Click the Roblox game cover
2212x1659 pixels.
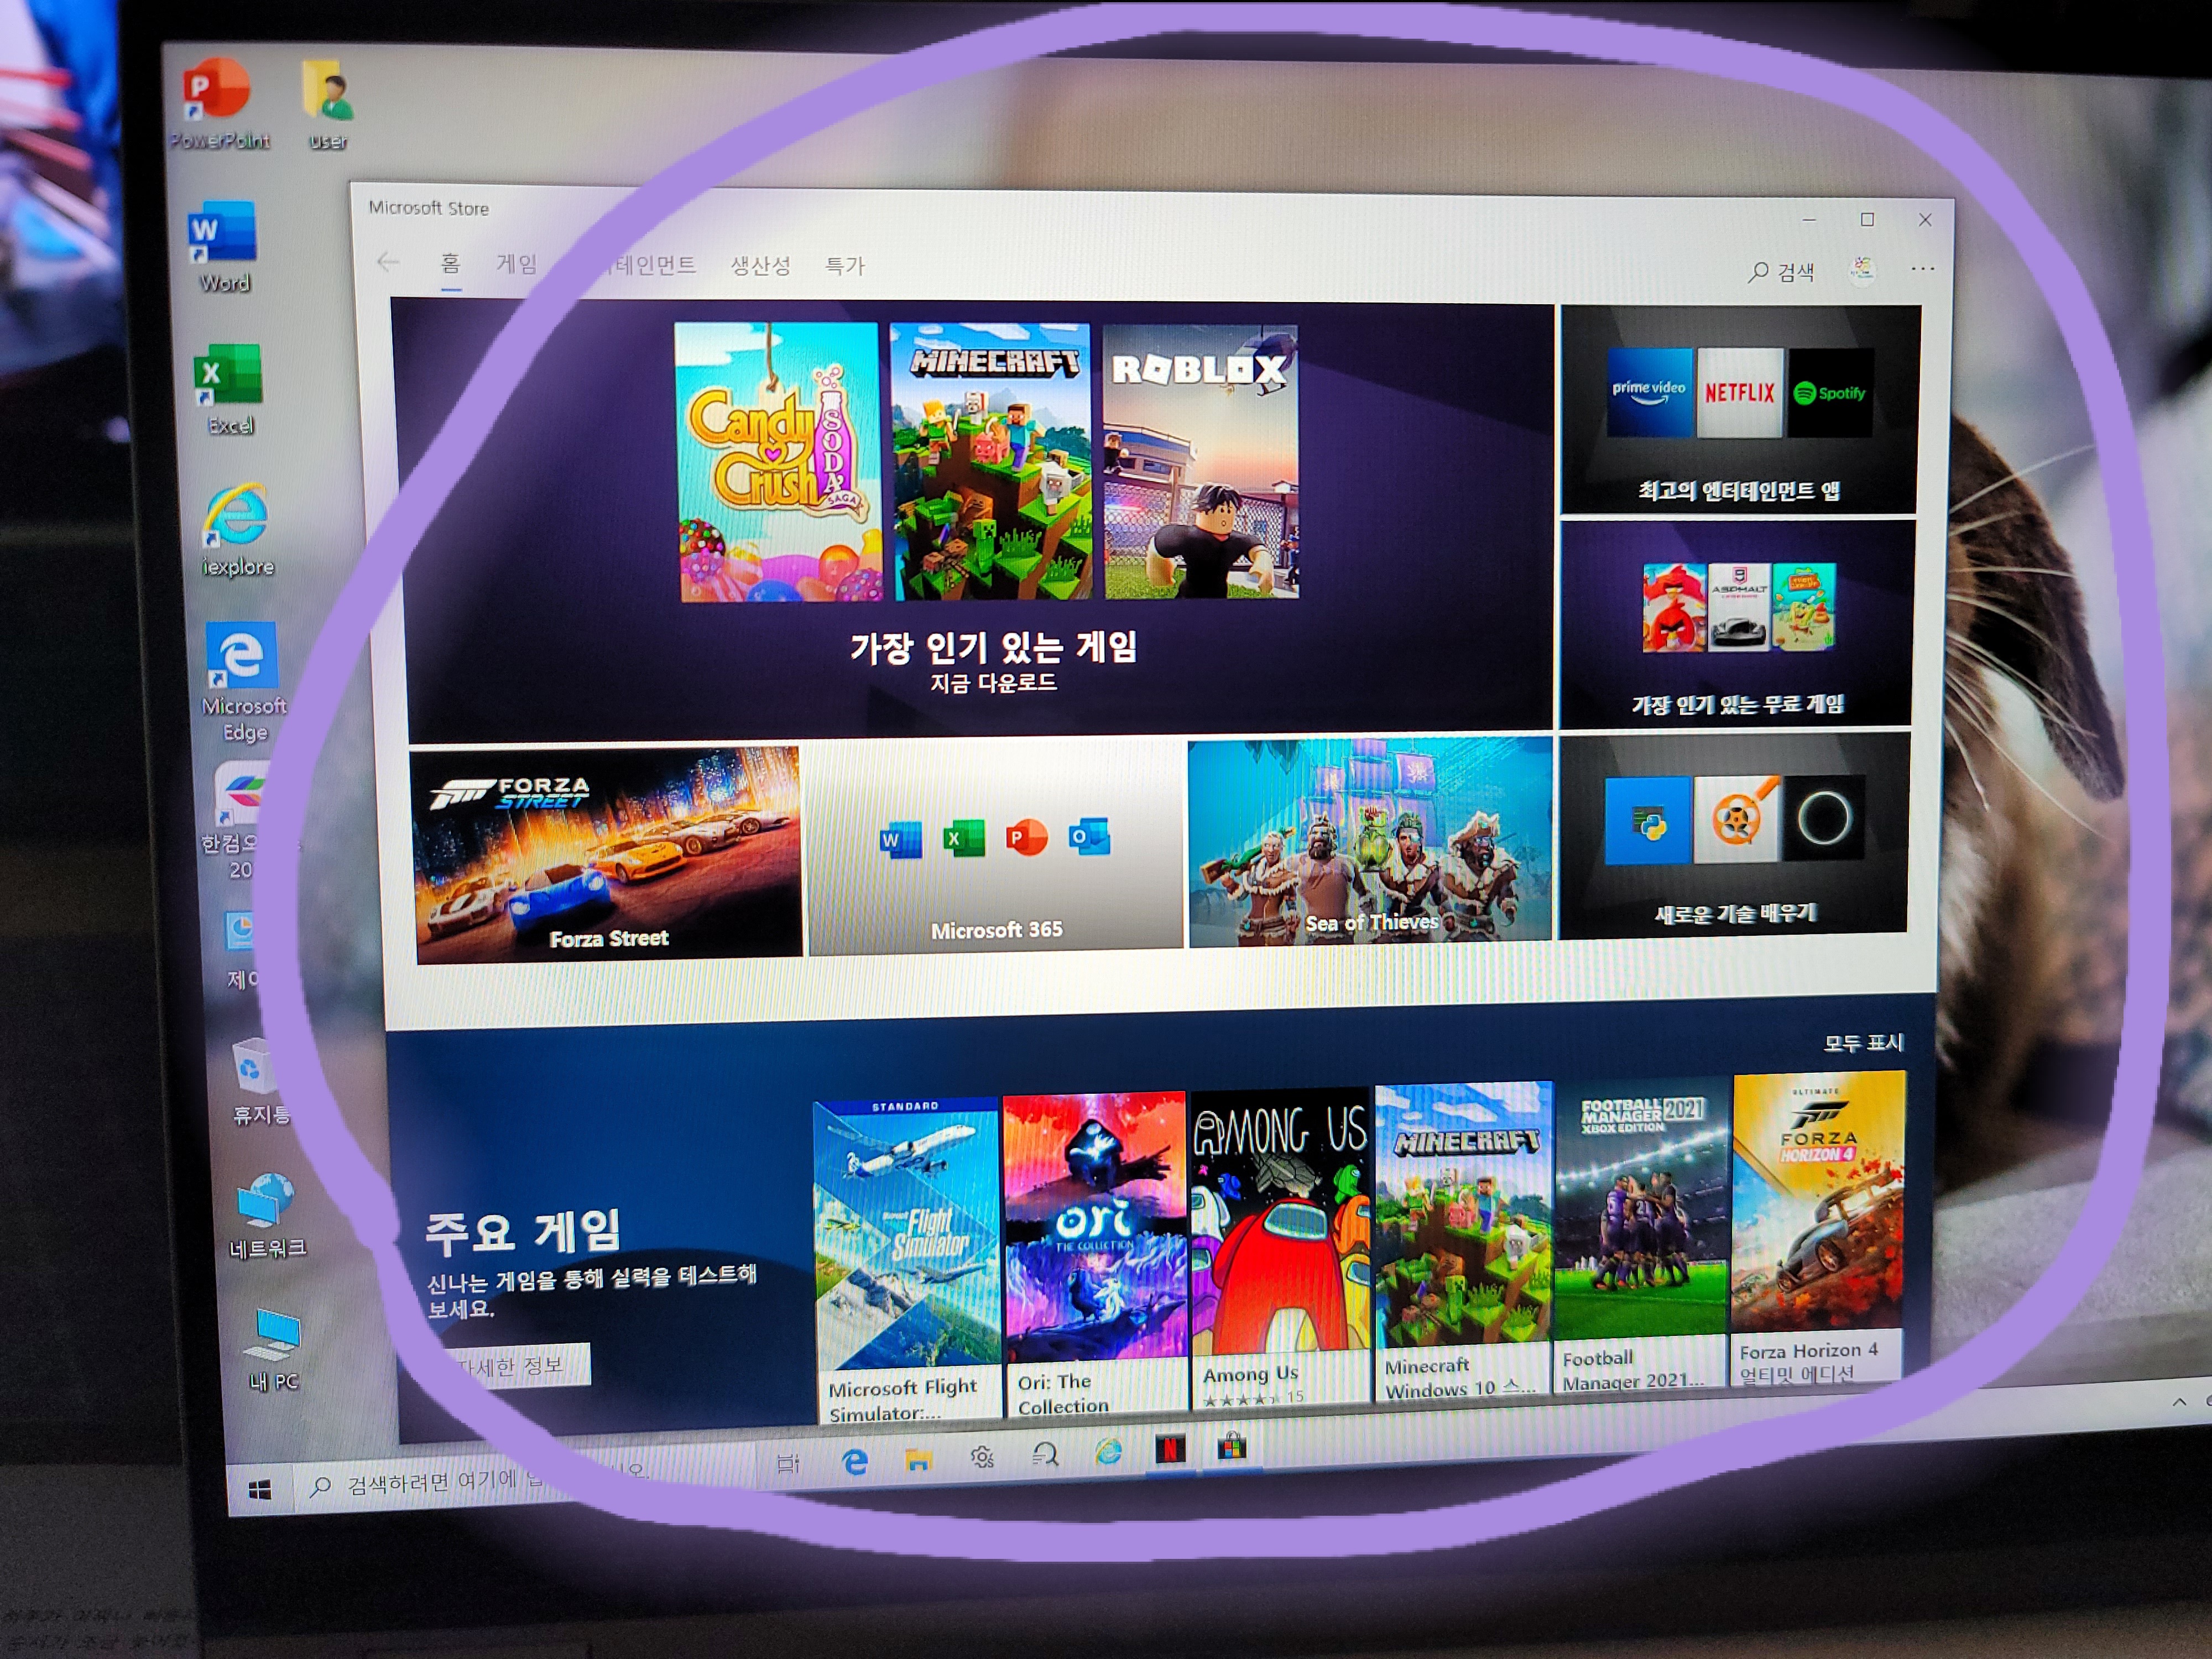[1200, 462]
